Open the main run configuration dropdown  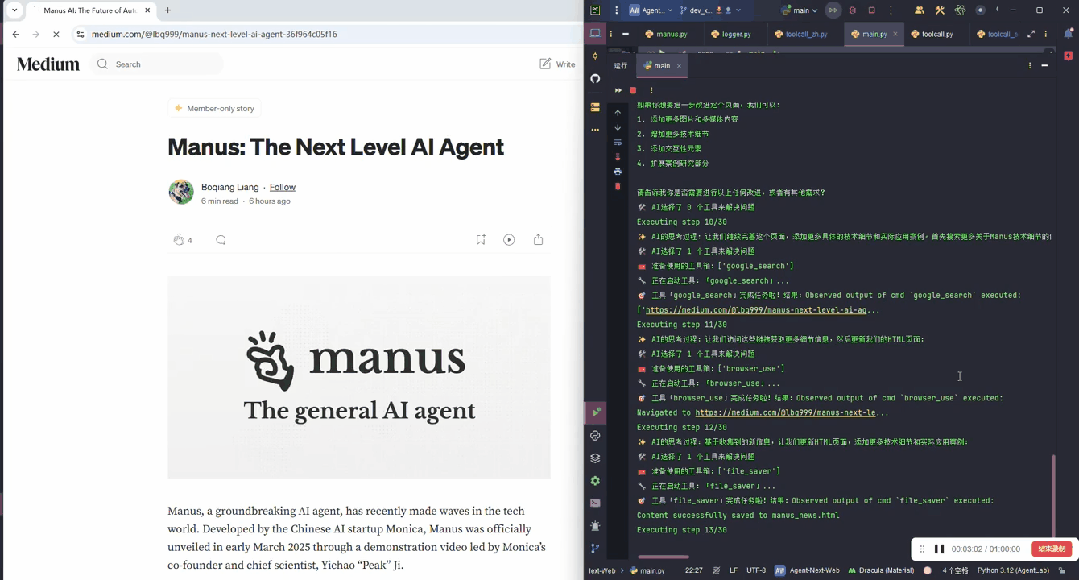tap(800, 10)
